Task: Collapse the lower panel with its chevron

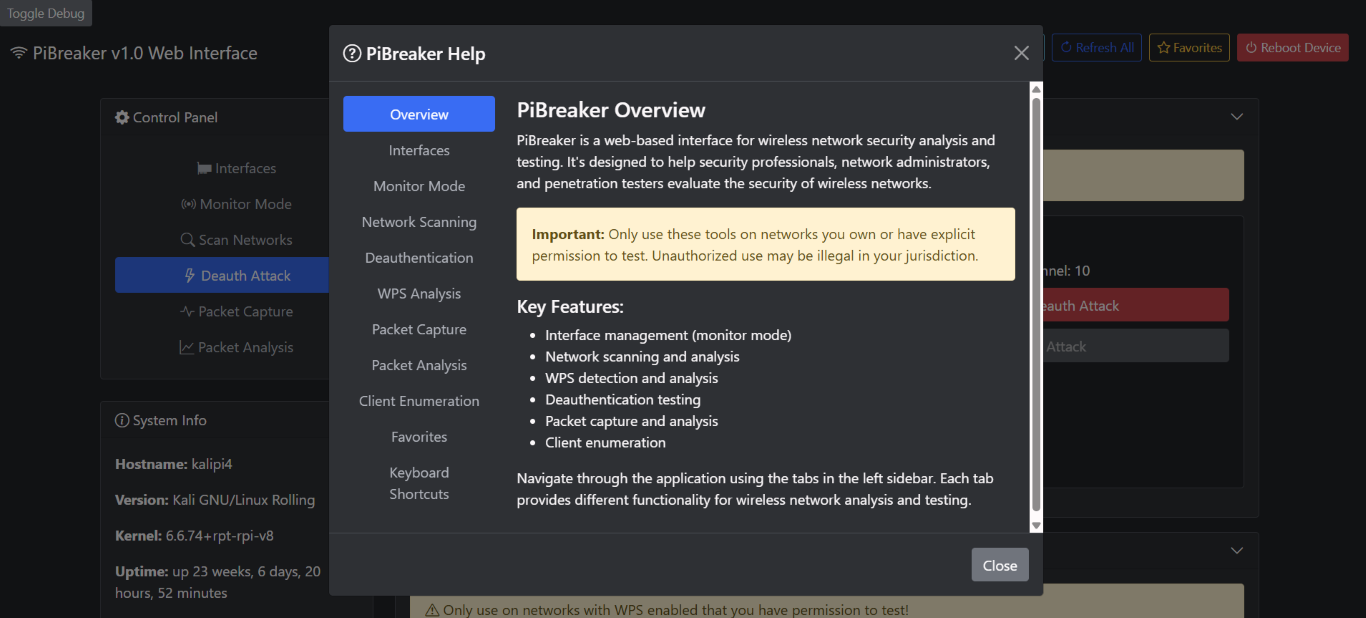Action: click(1237, 551)
